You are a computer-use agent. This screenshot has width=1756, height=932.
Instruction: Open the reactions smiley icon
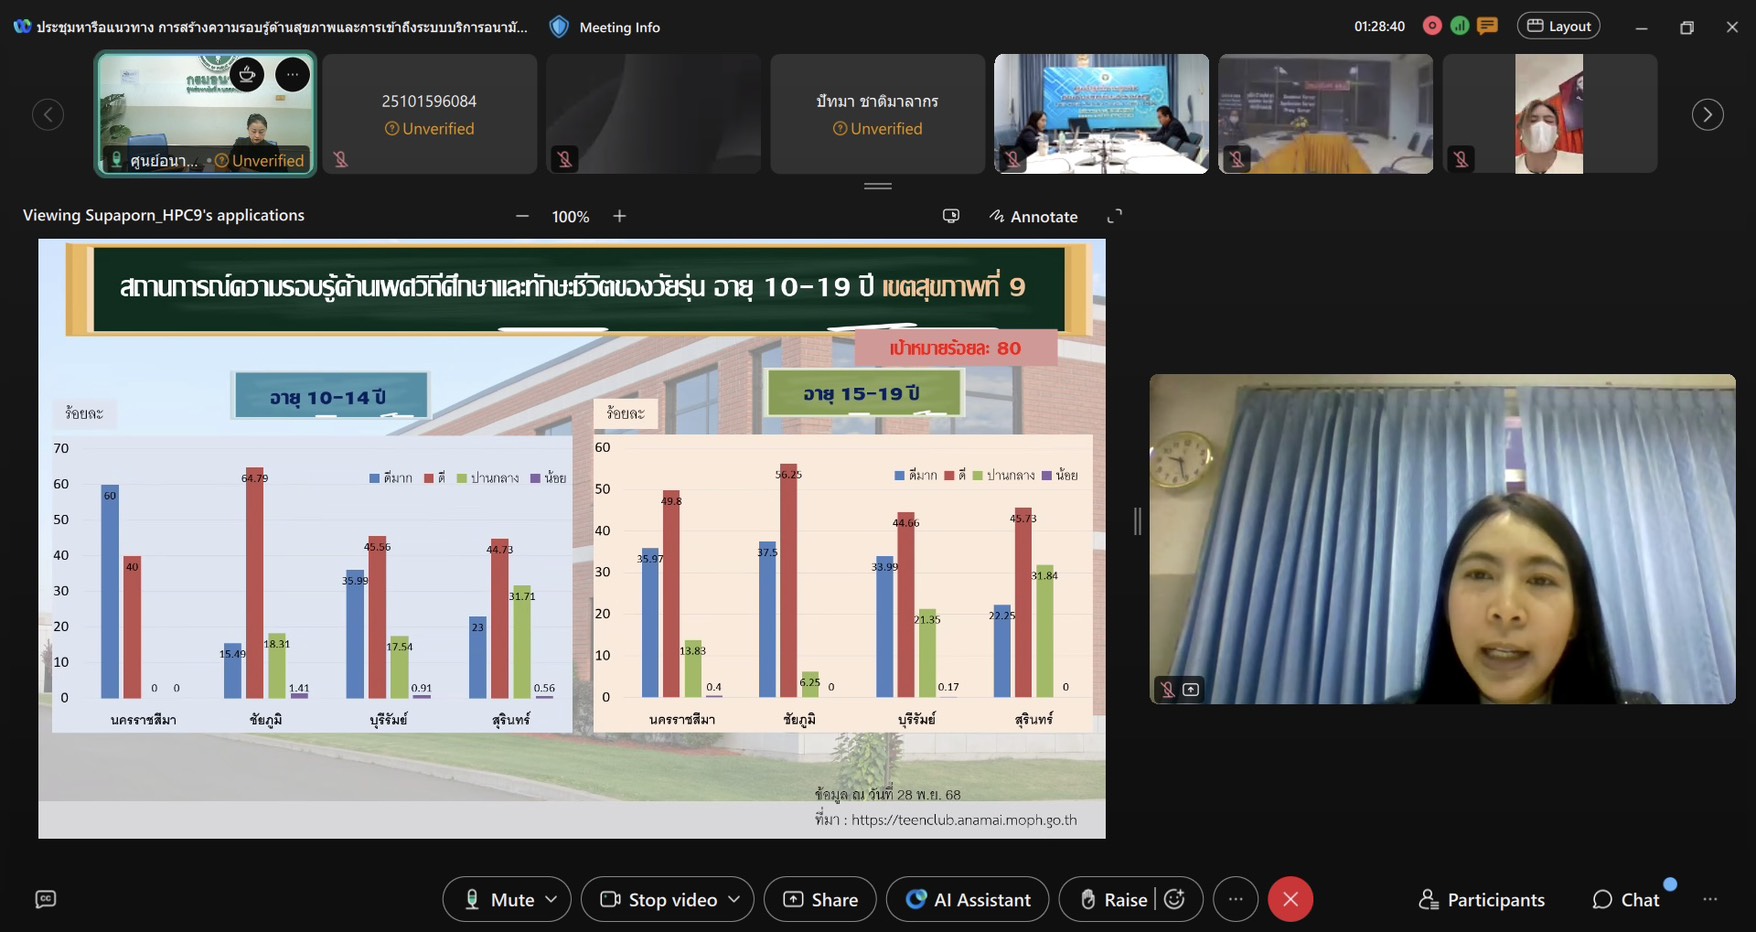1175,899
